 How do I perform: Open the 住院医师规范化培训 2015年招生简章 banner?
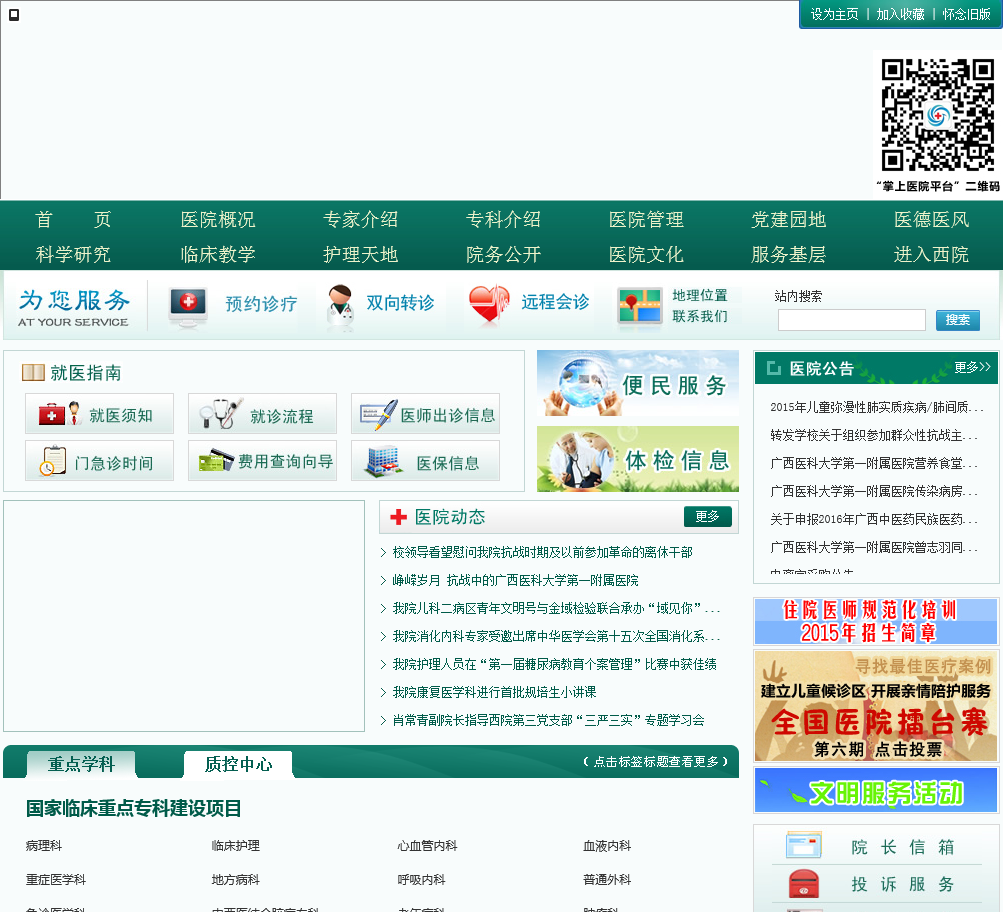(876, 621)
